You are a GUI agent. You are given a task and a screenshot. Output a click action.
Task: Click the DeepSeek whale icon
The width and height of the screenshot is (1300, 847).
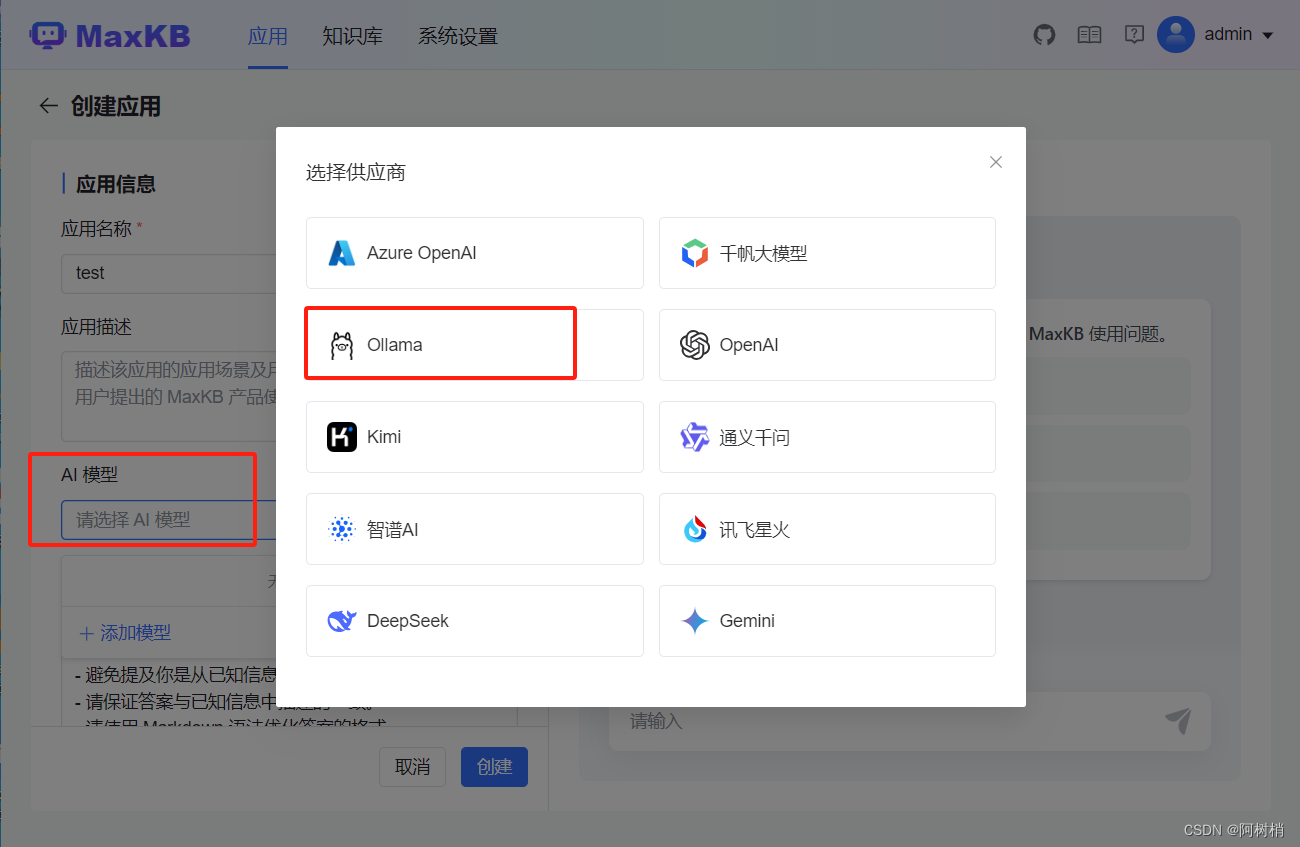click(342, 621)
